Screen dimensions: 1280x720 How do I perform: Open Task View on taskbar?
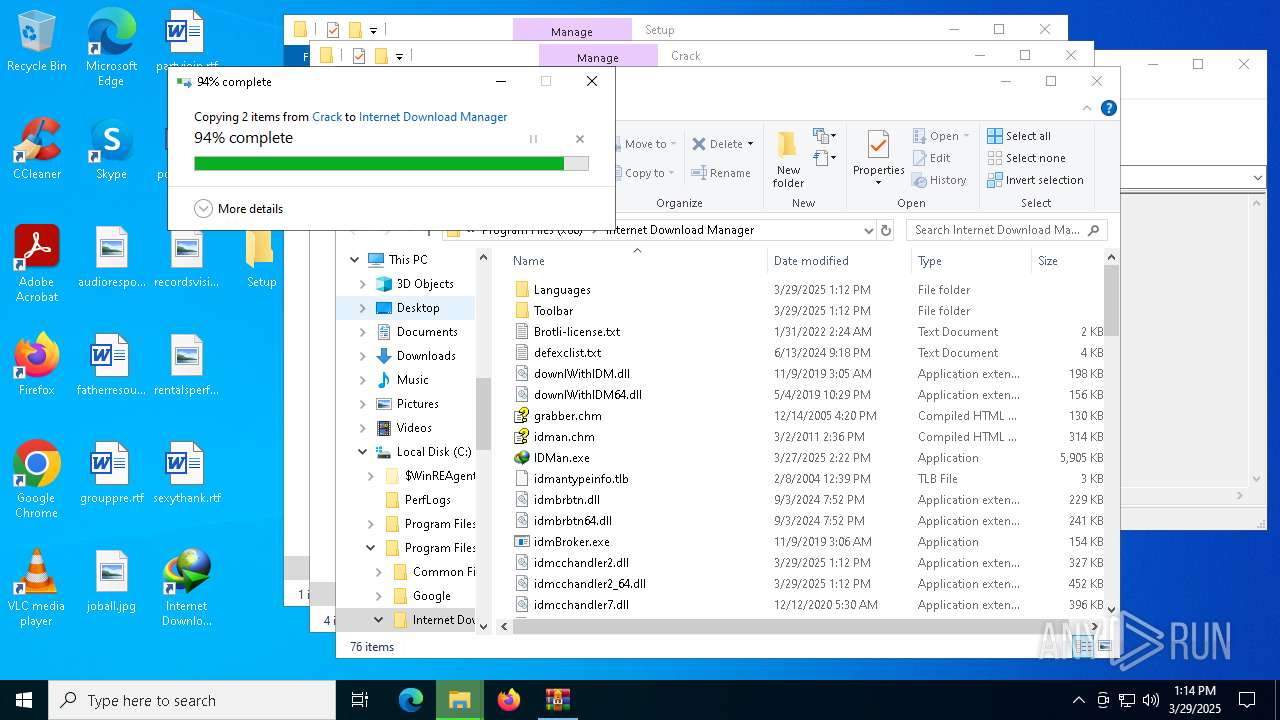pyautogui.click(x=360, y=700)
